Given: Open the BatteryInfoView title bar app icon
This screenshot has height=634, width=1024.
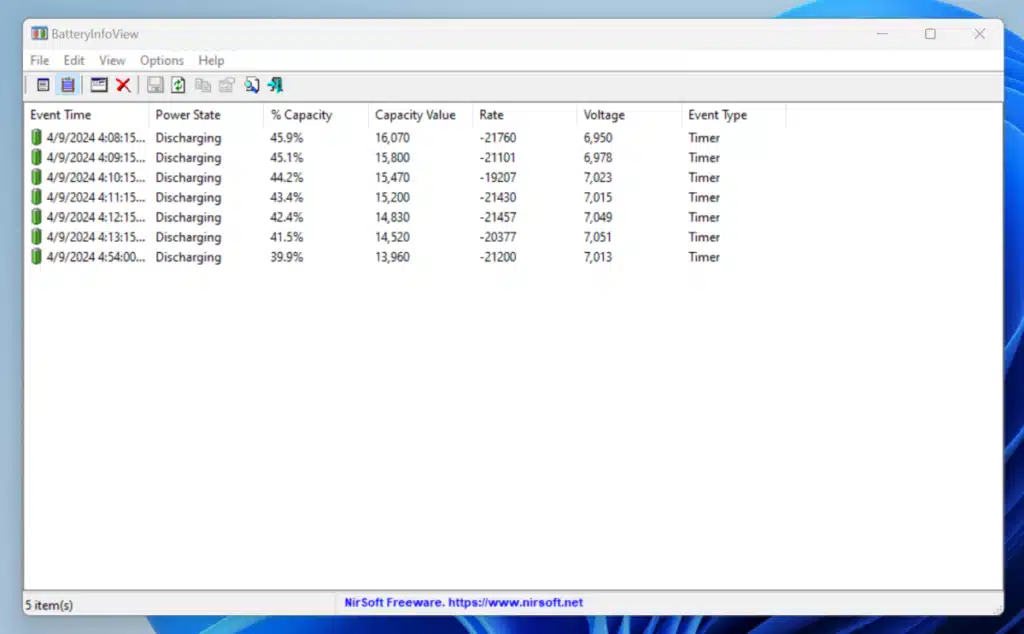Looking at the screenshot, I should (39, 33).
